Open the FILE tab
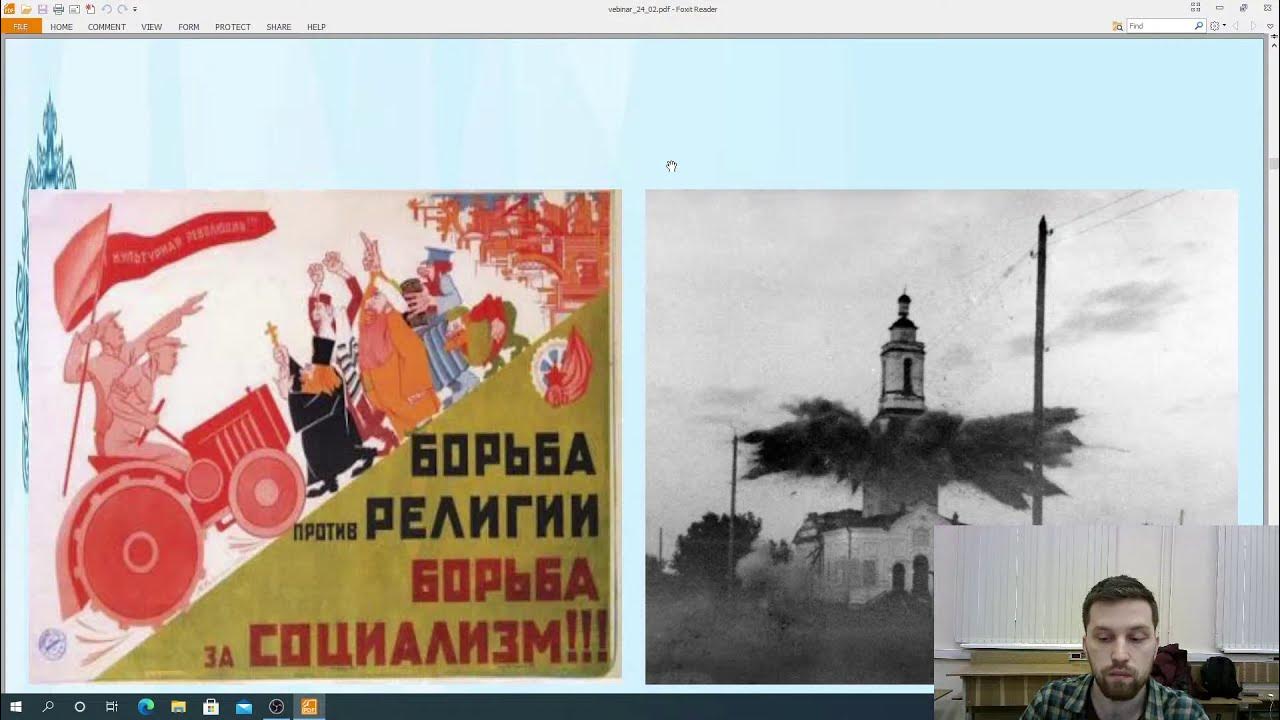Image resolution: width=1280 pixels, height=720 pixels. click(21, 27)
